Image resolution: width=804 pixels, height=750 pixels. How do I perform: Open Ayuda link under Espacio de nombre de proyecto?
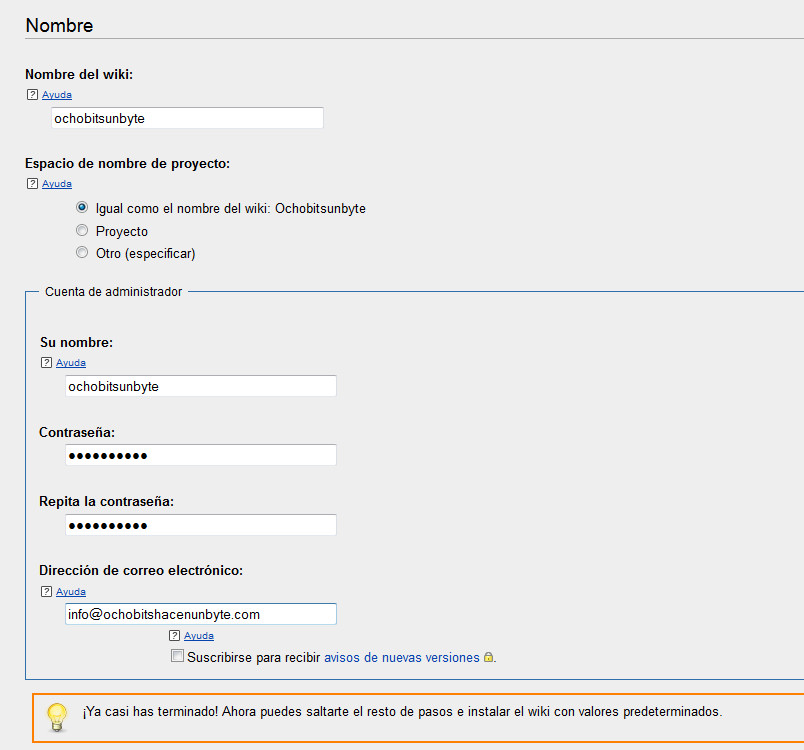57,184
